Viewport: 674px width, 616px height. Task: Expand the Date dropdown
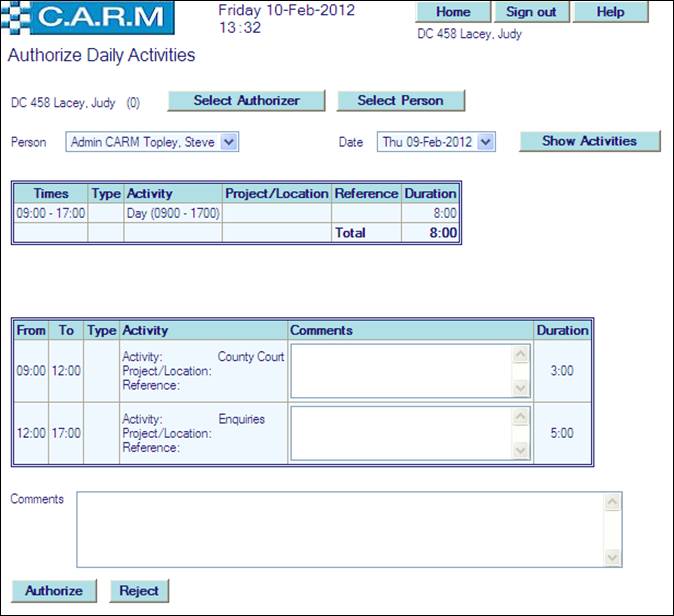[x=486, y=142]
